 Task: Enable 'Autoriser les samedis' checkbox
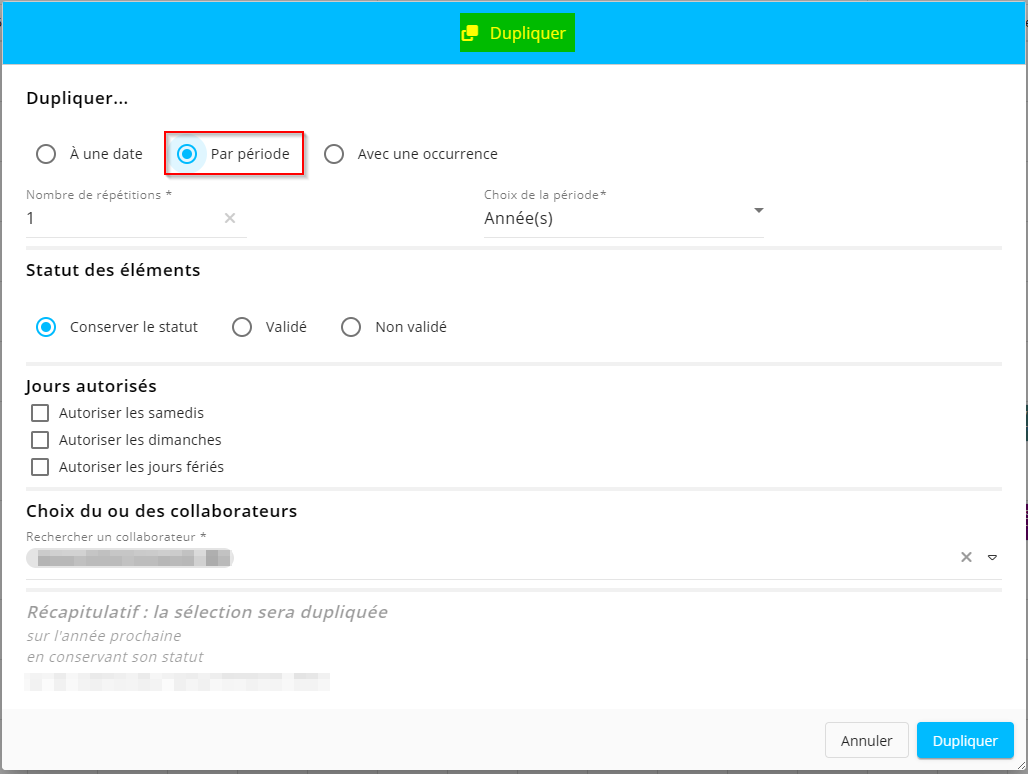tap(40, 413)
